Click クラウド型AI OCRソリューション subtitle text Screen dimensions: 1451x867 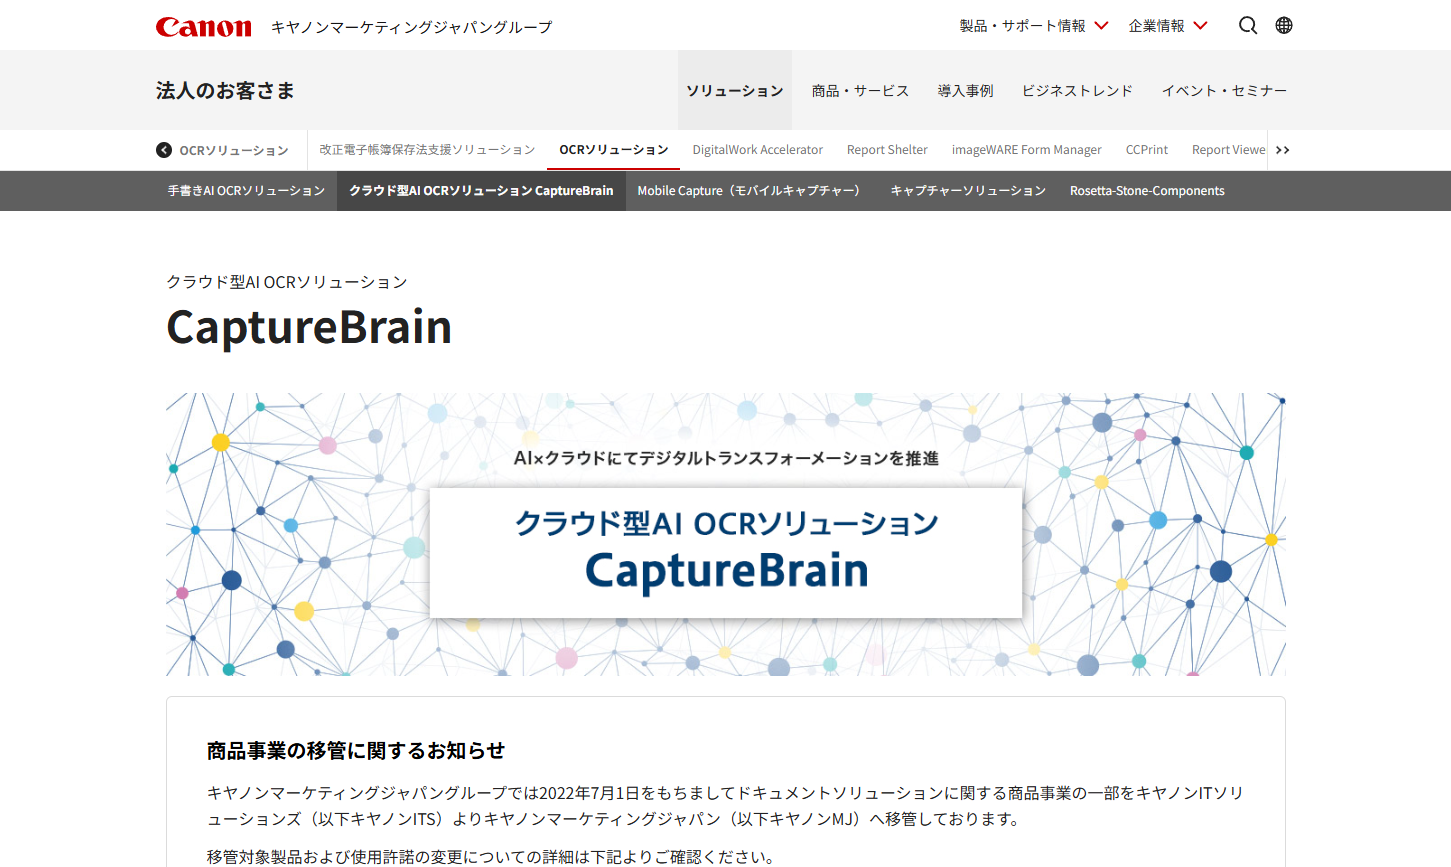click(x=287, y=282)
